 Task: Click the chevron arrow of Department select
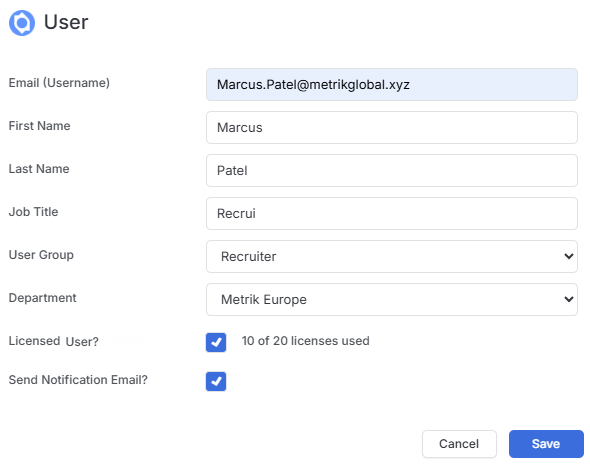[569, 300]
